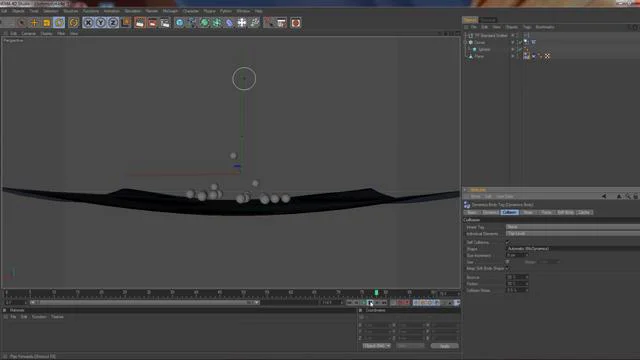Select the highlighted Rotate tool
640x360 pixels.
point(59,23)
